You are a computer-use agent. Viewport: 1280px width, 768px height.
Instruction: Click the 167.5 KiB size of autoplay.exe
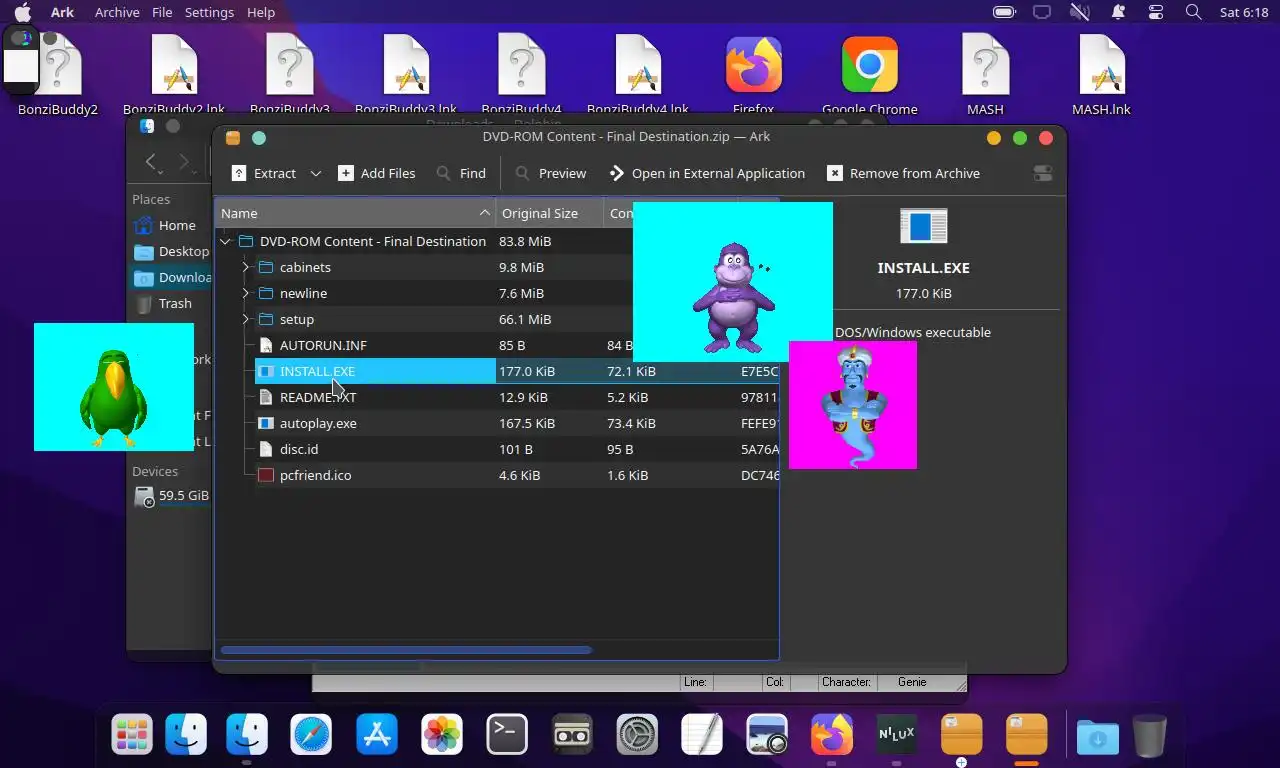(x=527, y=423)
